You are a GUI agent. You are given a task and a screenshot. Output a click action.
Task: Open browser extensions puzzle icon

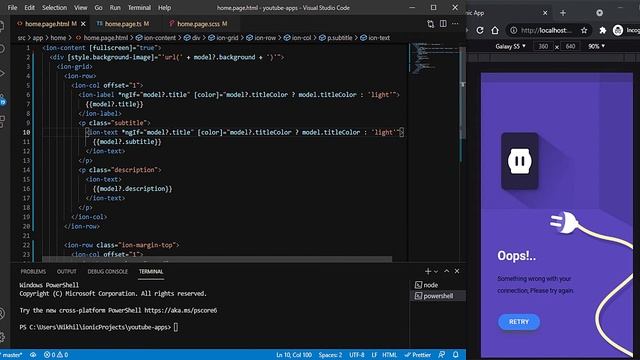click(602, 30)
